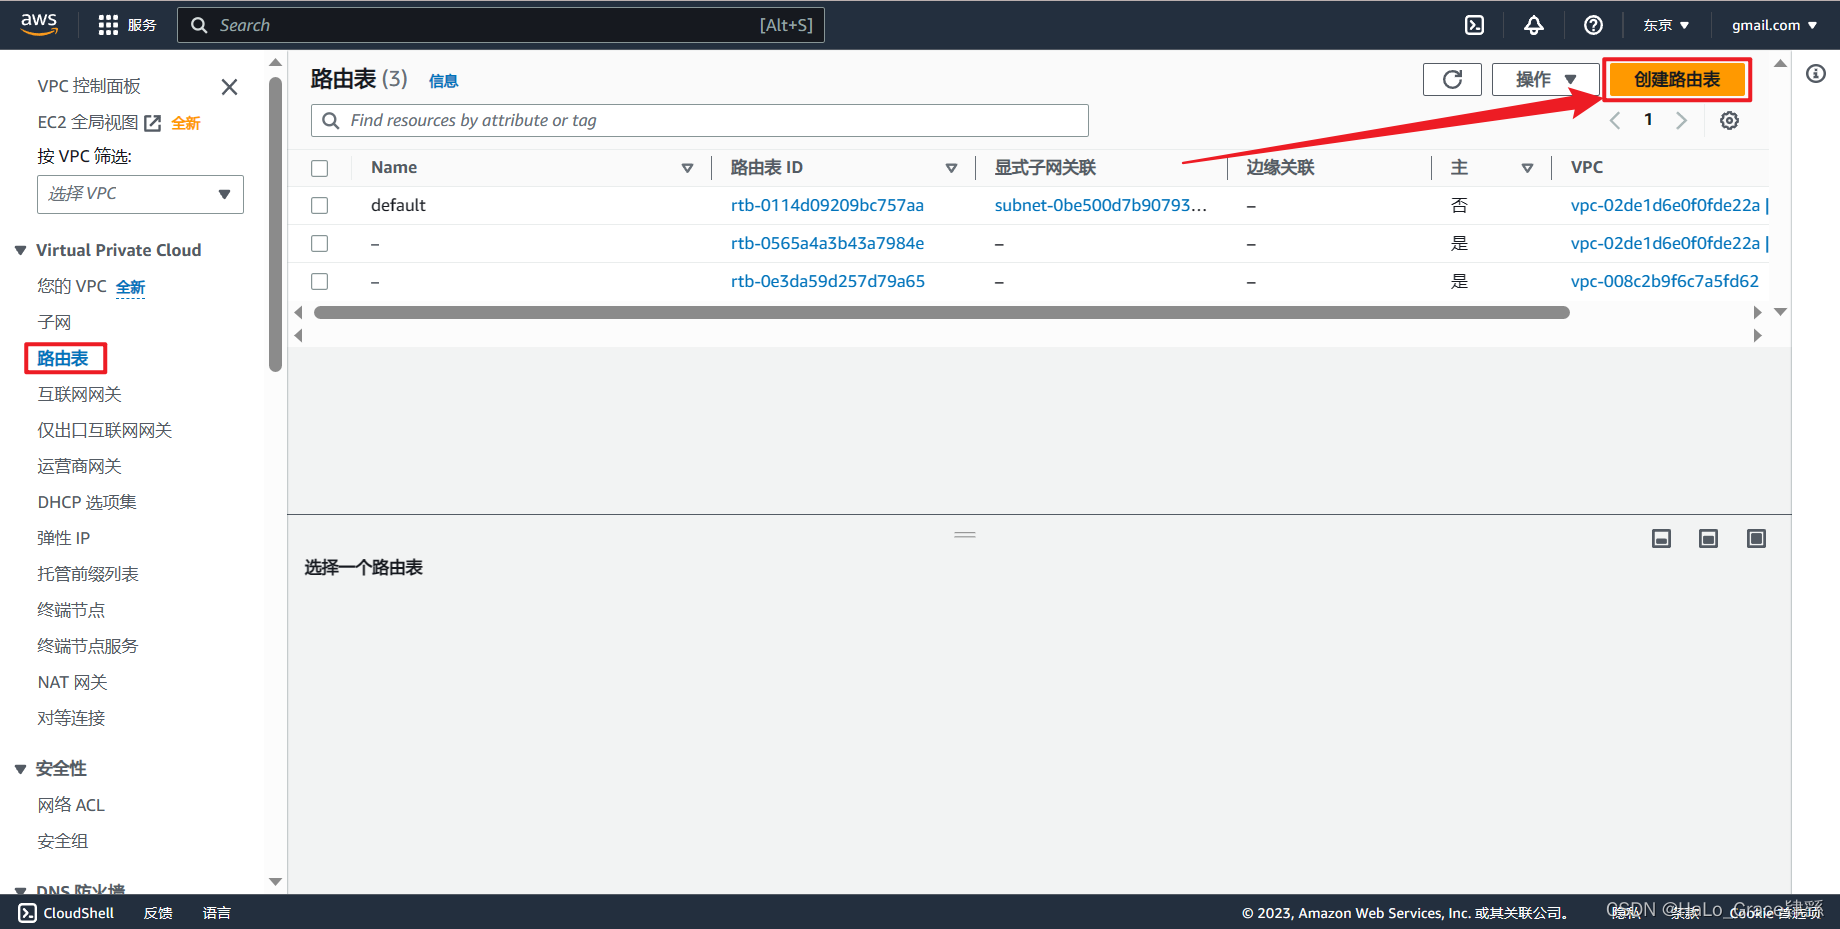Set details pane to full size
Screen dimensions: 1840x929
click(x=1756, y=539)
